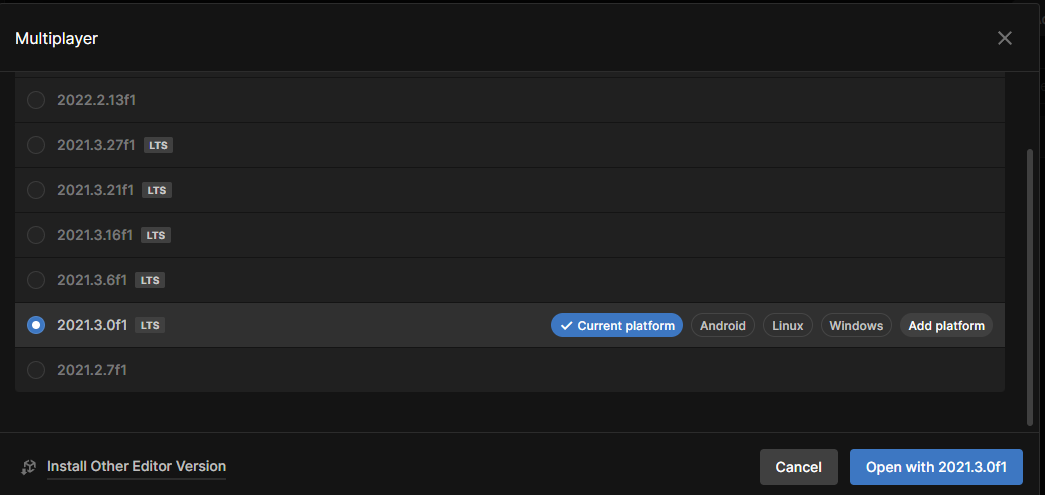Select the 2022.2.13f1 editor version radio
Image resolution: width=1045 pixels, height=495 pixels.
pyautogui.click(x=36, y=100)
